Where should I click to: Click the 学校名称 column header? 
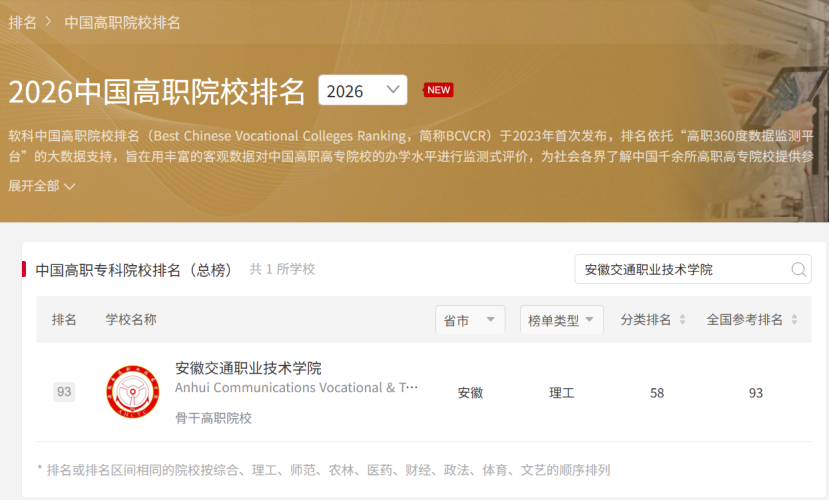[x=131, y=320]
